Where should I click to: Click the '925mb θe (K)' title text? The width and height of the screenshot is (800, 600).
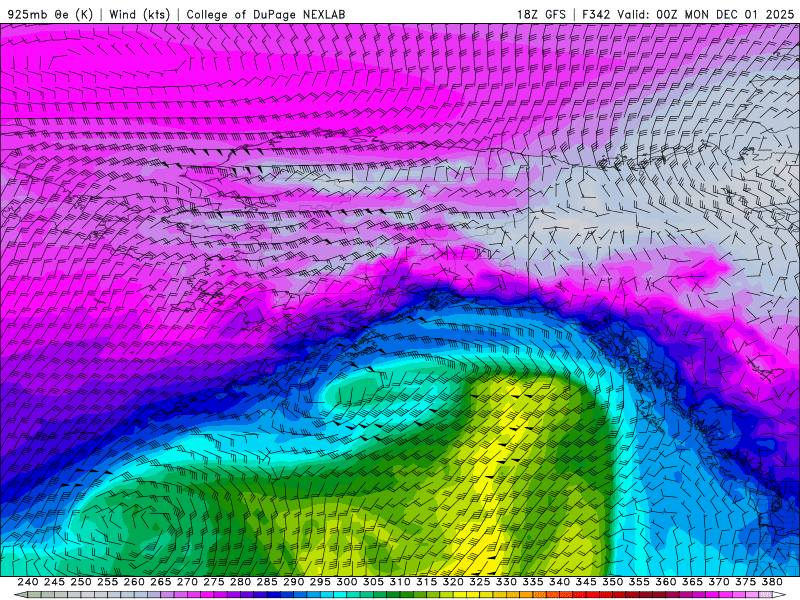click(51, 14)
